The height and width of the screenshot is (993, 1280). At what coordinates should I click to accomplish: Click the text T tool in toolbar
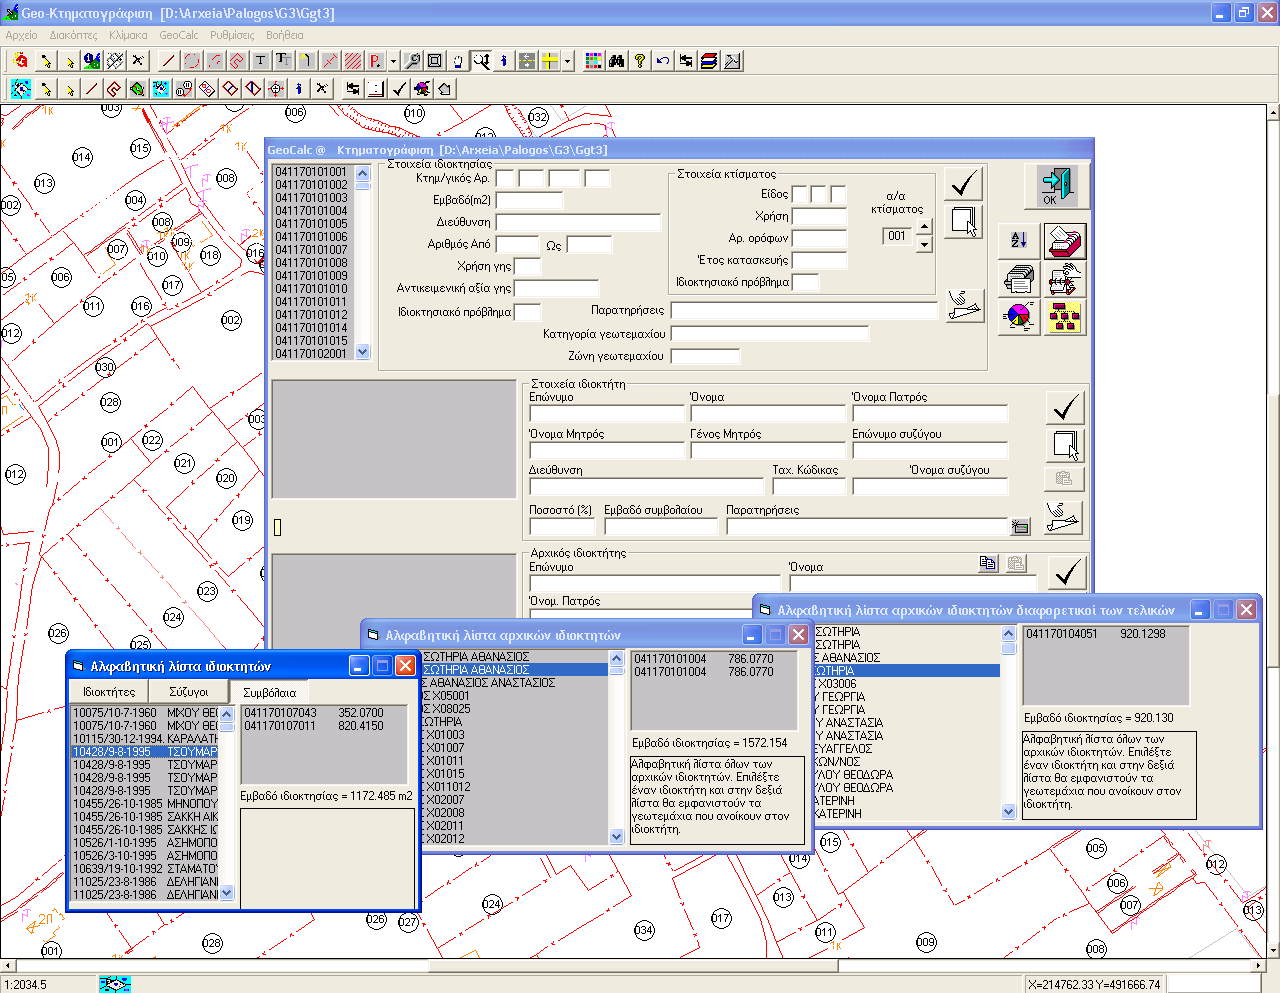(261, 61)
